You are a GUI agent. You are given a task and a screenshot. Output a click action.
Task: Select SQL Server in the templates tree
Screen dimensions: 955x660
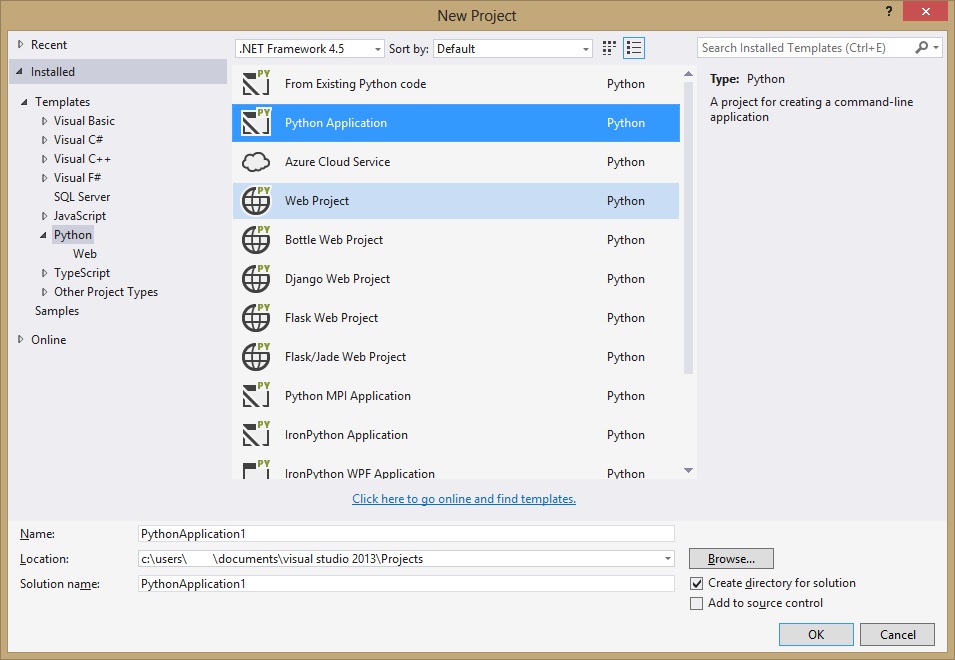pos(82,197)
